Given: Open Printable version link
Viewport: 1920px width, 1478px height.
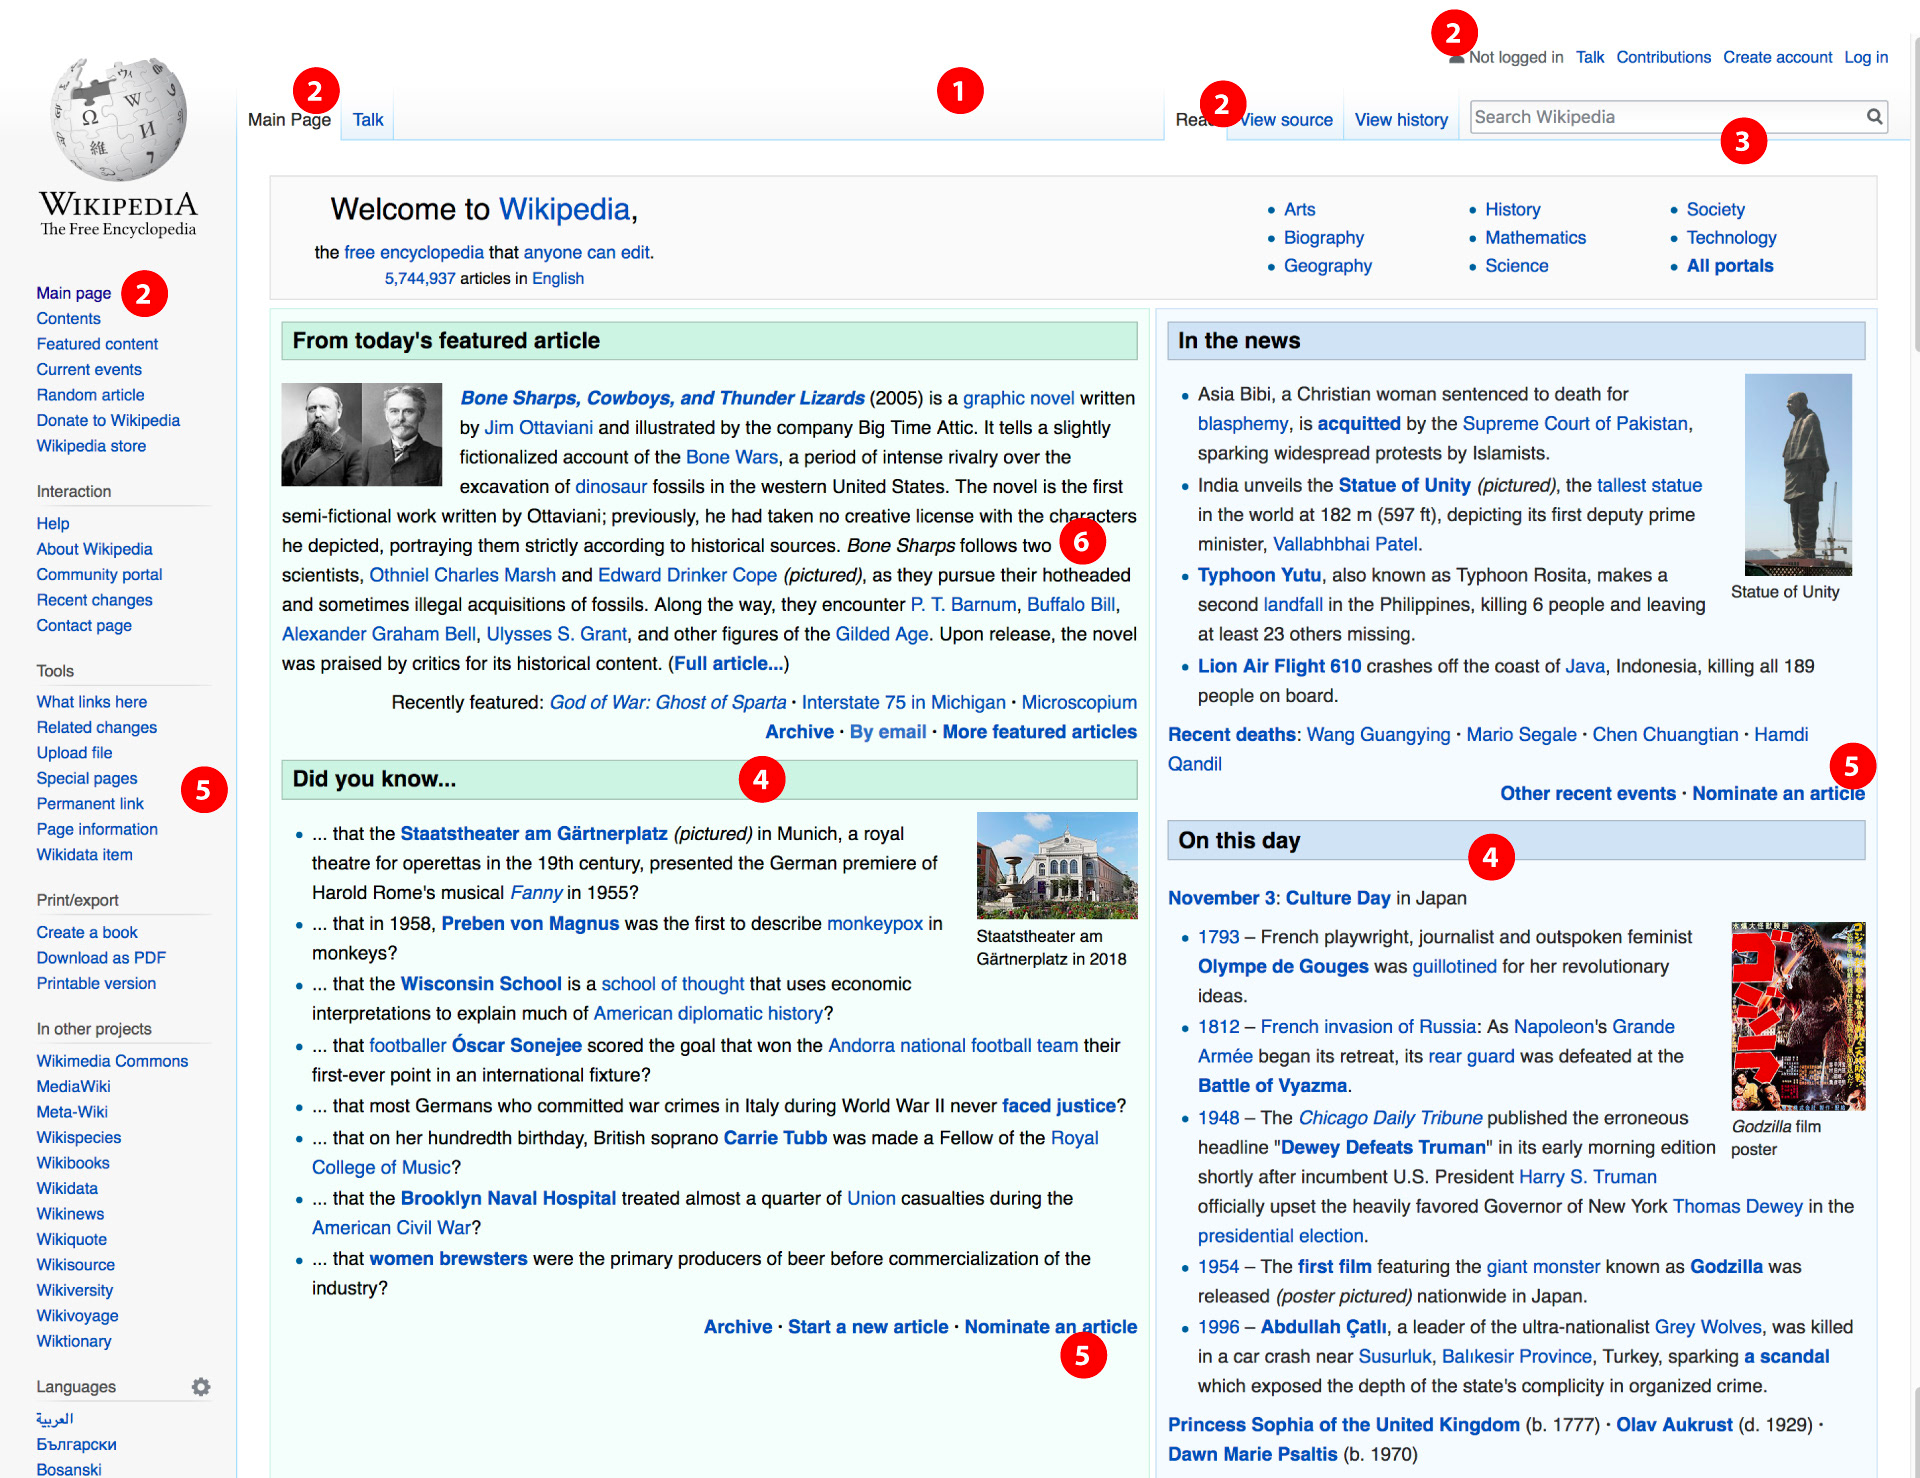Looking at the screenshot, I should [96, 983].
